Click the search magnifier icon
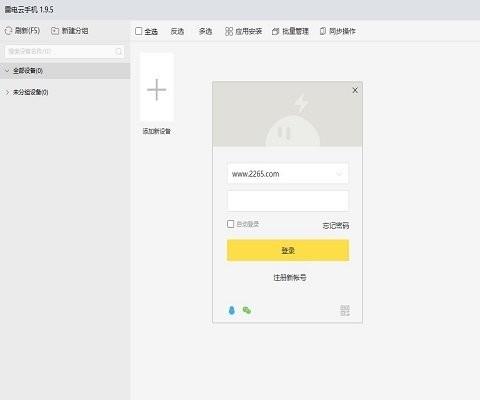This screenshot has height=400, width=480. 118,51
